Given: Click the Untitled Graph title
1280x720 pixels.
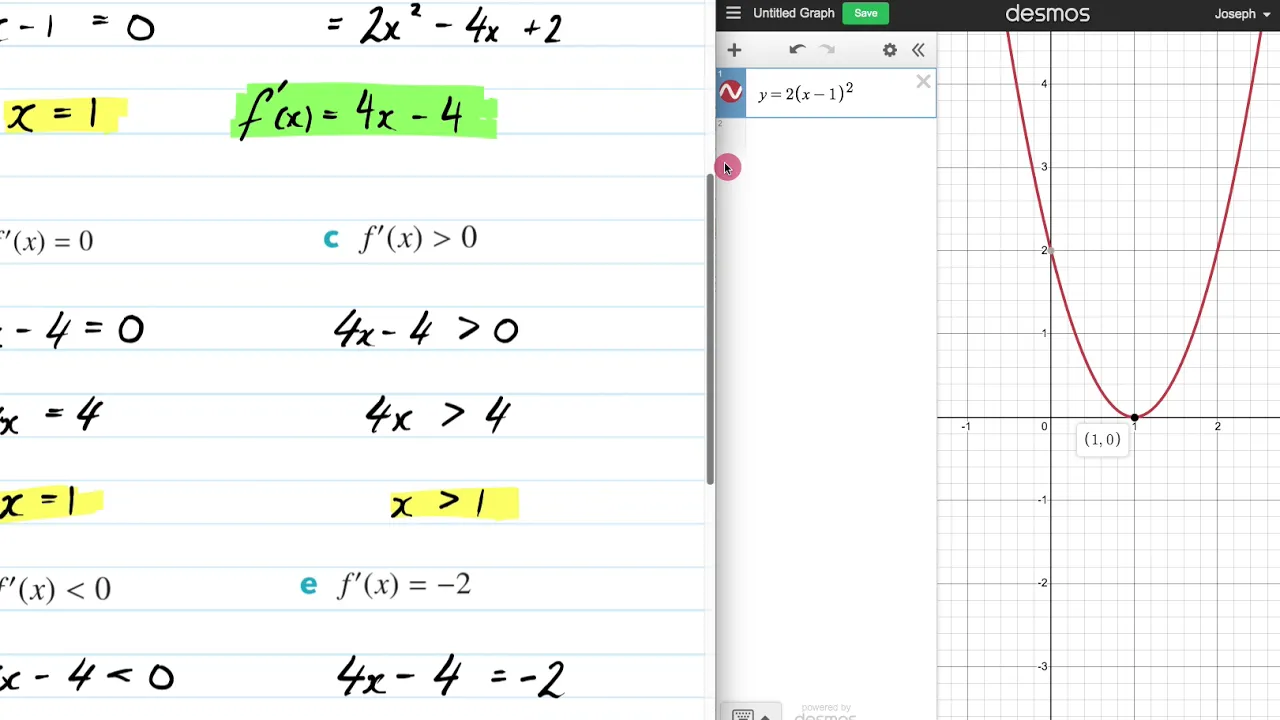Looking at the screenshot, I should (793, 13).
